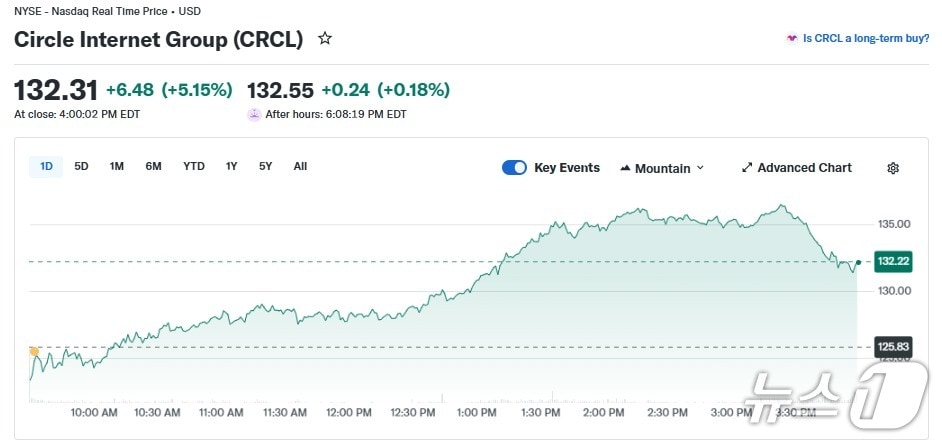Switch chart to YTD range
The height and width of the screenshot is (443, 942).
(x=194, y=166)
